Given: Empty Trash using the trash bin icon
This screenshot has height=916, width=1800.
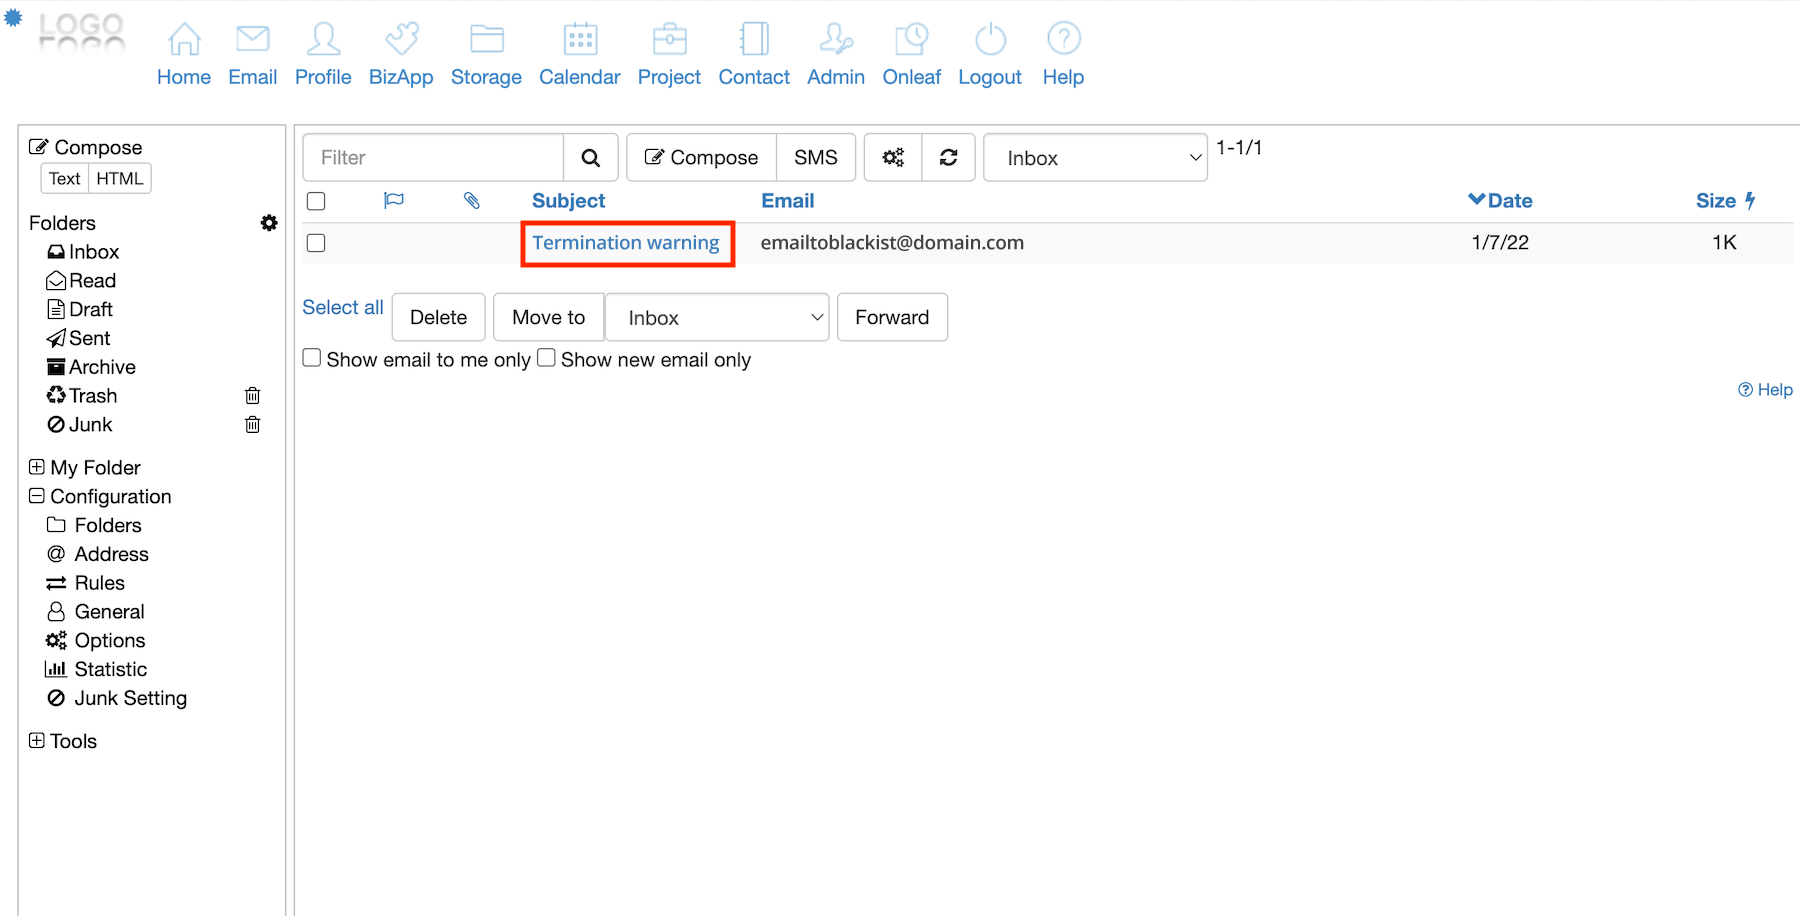Looking at the screenshot, I should (253, 396).
